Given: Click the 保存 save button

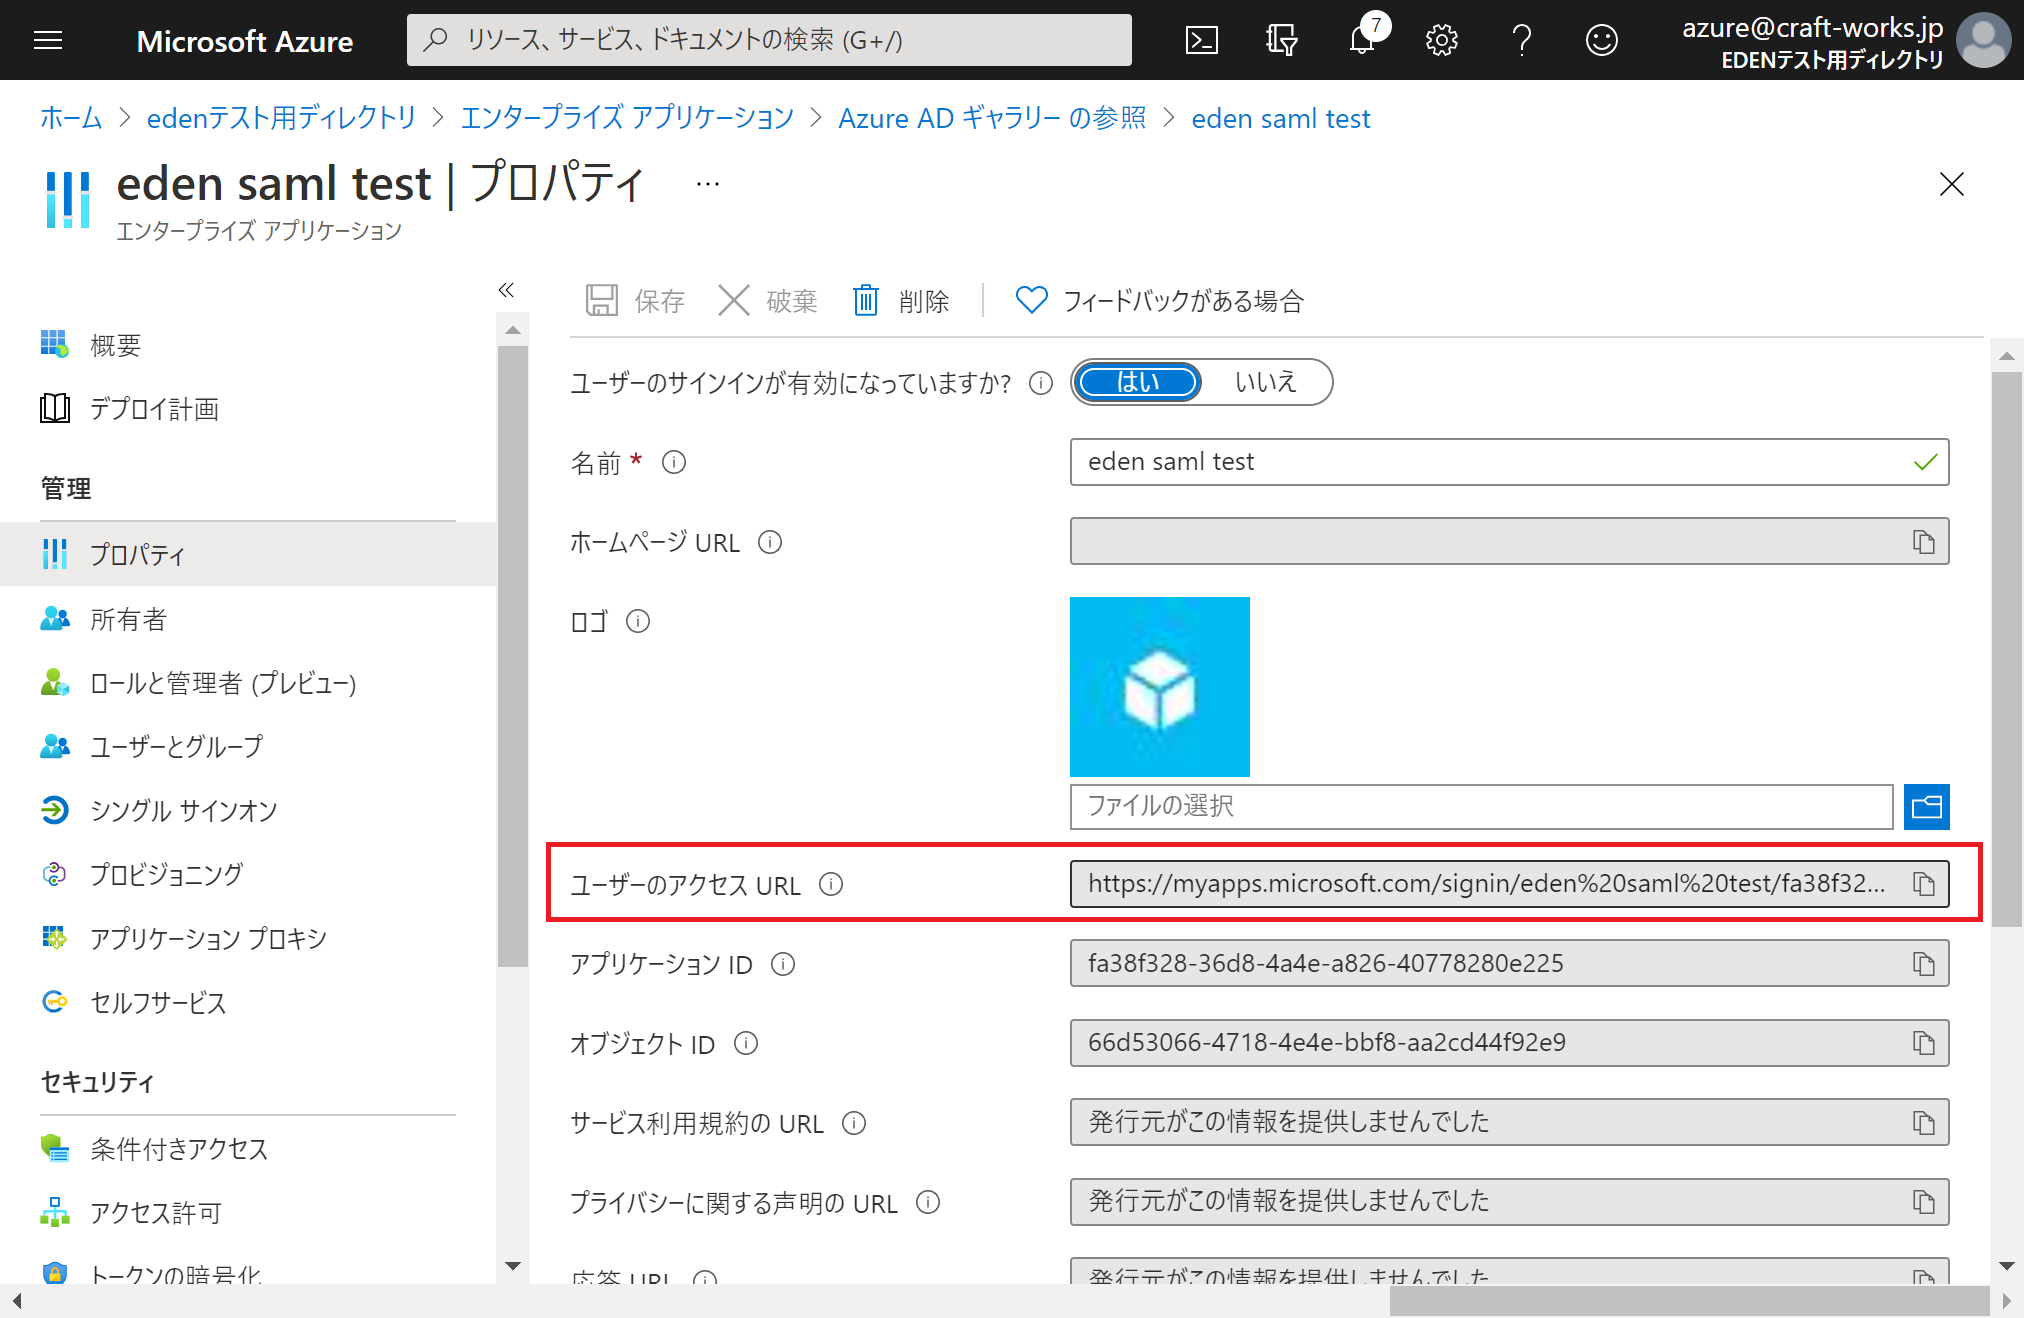Looking at the screenshot, I should point(635,300).
